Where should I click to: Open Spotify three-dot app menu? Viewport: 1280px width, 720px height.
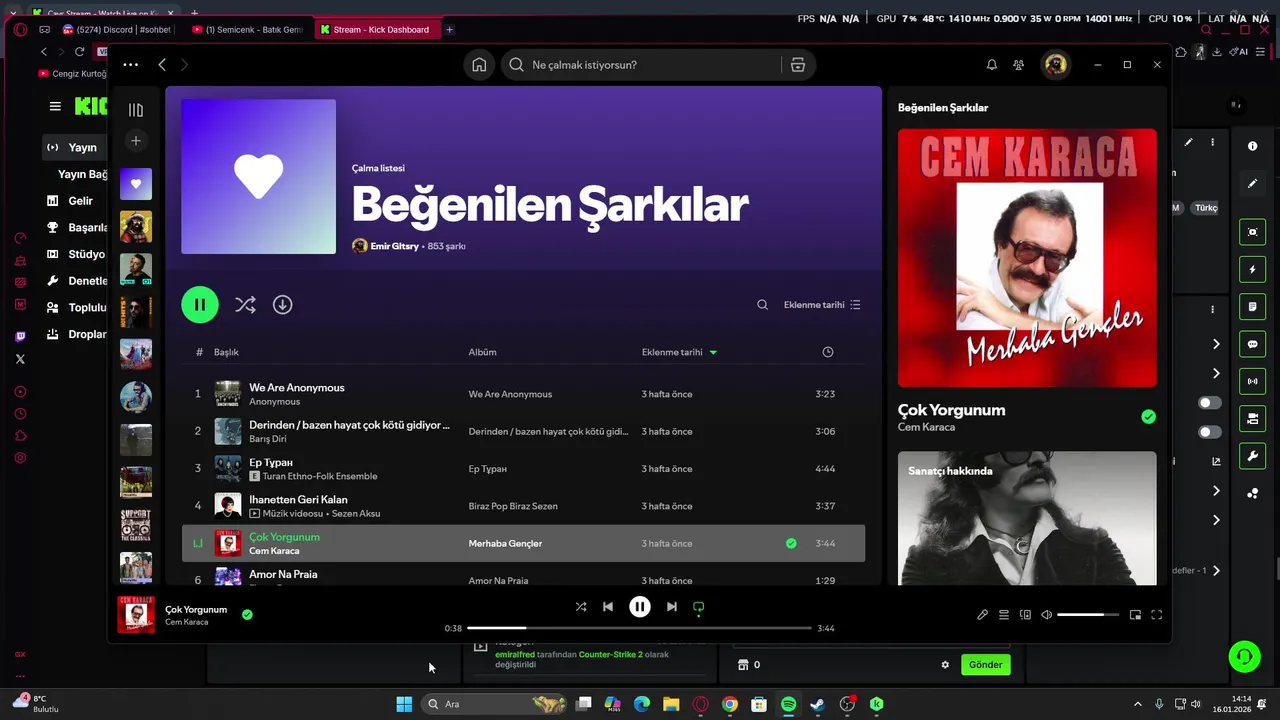point(130,65)
